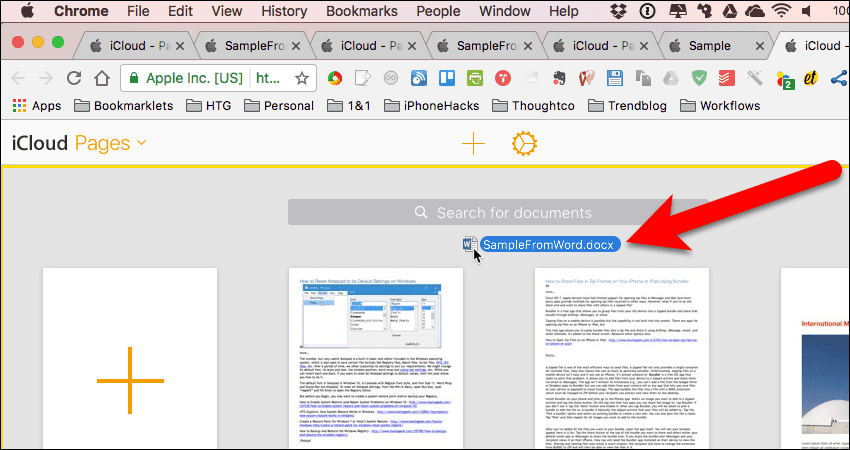Click the page-with-arrow extension icon
Viewport: 850px width, 450px height.
[x=363, y=79]
